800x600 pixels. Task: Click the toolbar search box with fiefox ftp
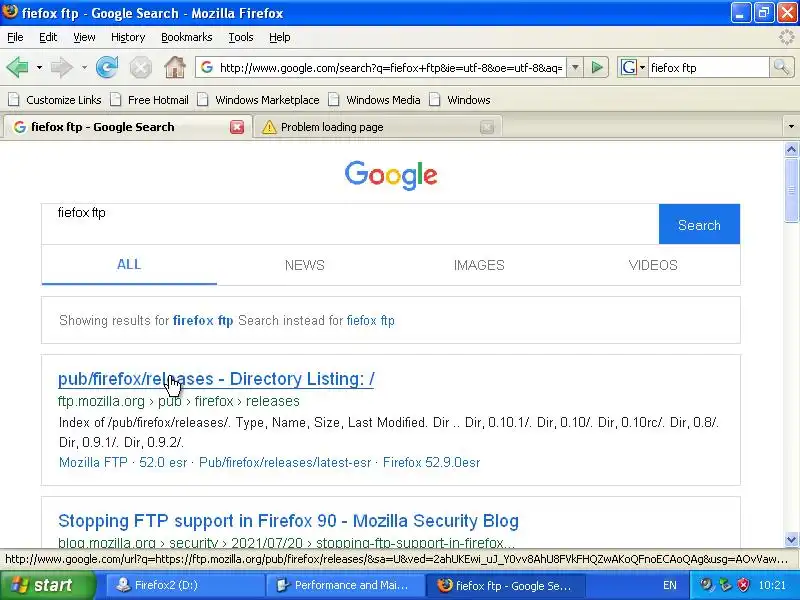(x=709, y=67)
